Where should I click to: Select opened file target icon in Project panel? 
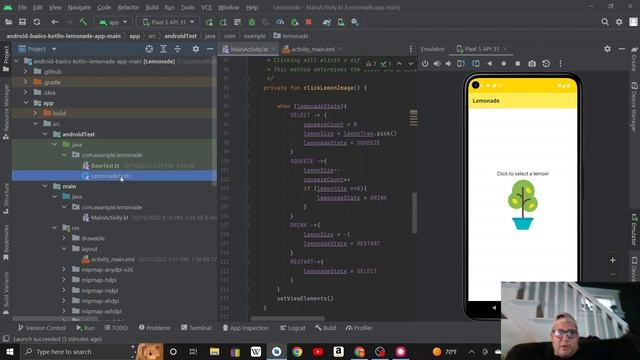149,49
